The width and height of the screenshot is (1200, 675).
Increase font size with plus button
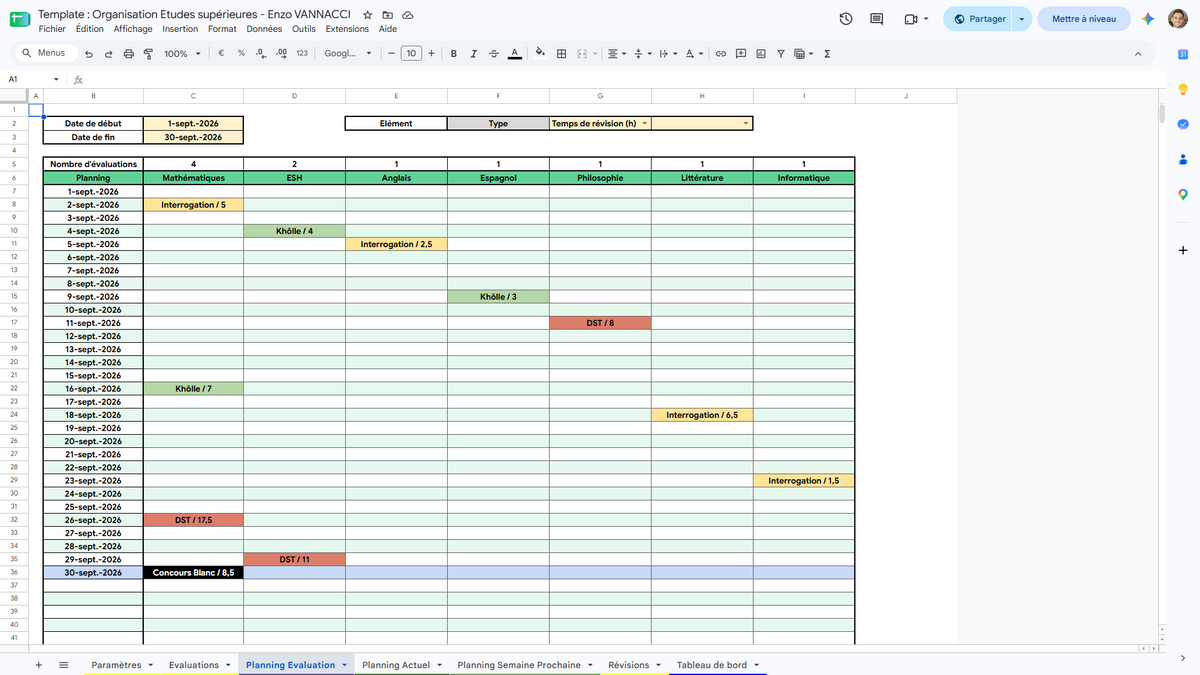(431, 54)
